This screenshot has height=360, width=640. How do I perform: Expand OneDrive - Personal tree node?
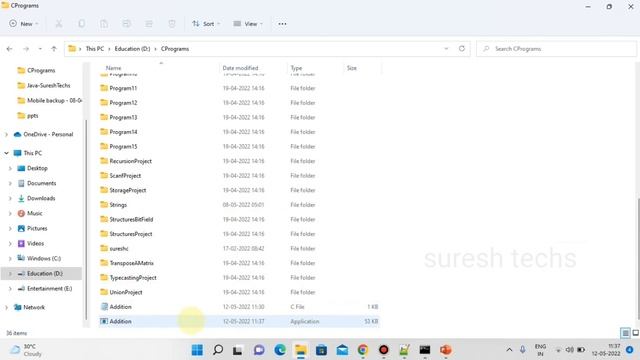[6, 134]
